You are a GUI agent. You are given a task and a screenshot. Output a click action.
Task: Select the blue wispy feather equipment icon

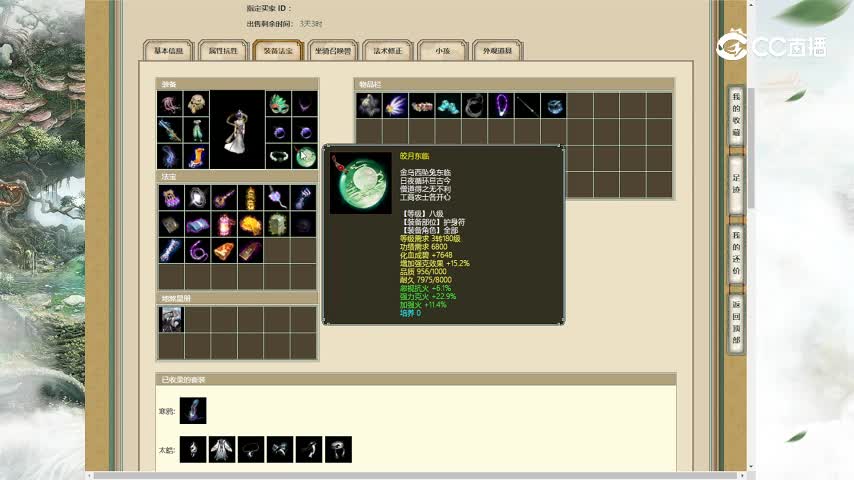170,156
